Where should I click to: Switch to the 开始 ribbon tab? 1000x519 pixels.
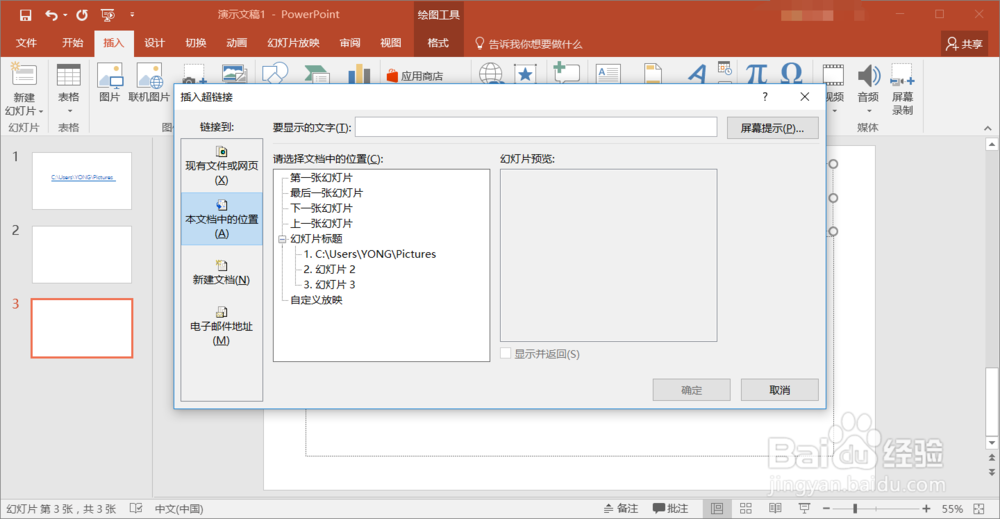click(73, 43)
